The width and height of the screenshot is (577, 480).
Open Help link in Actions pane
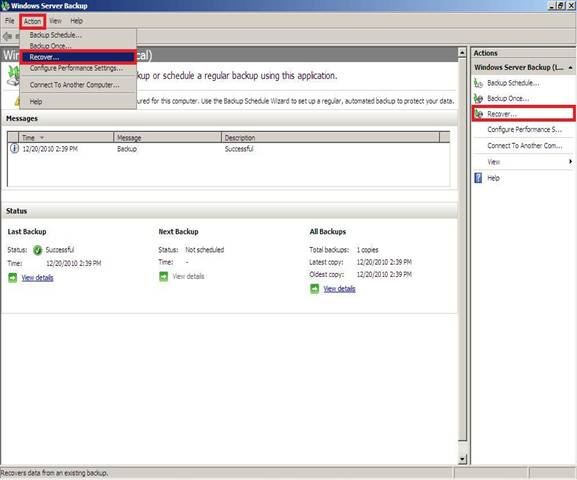(493, 178)
